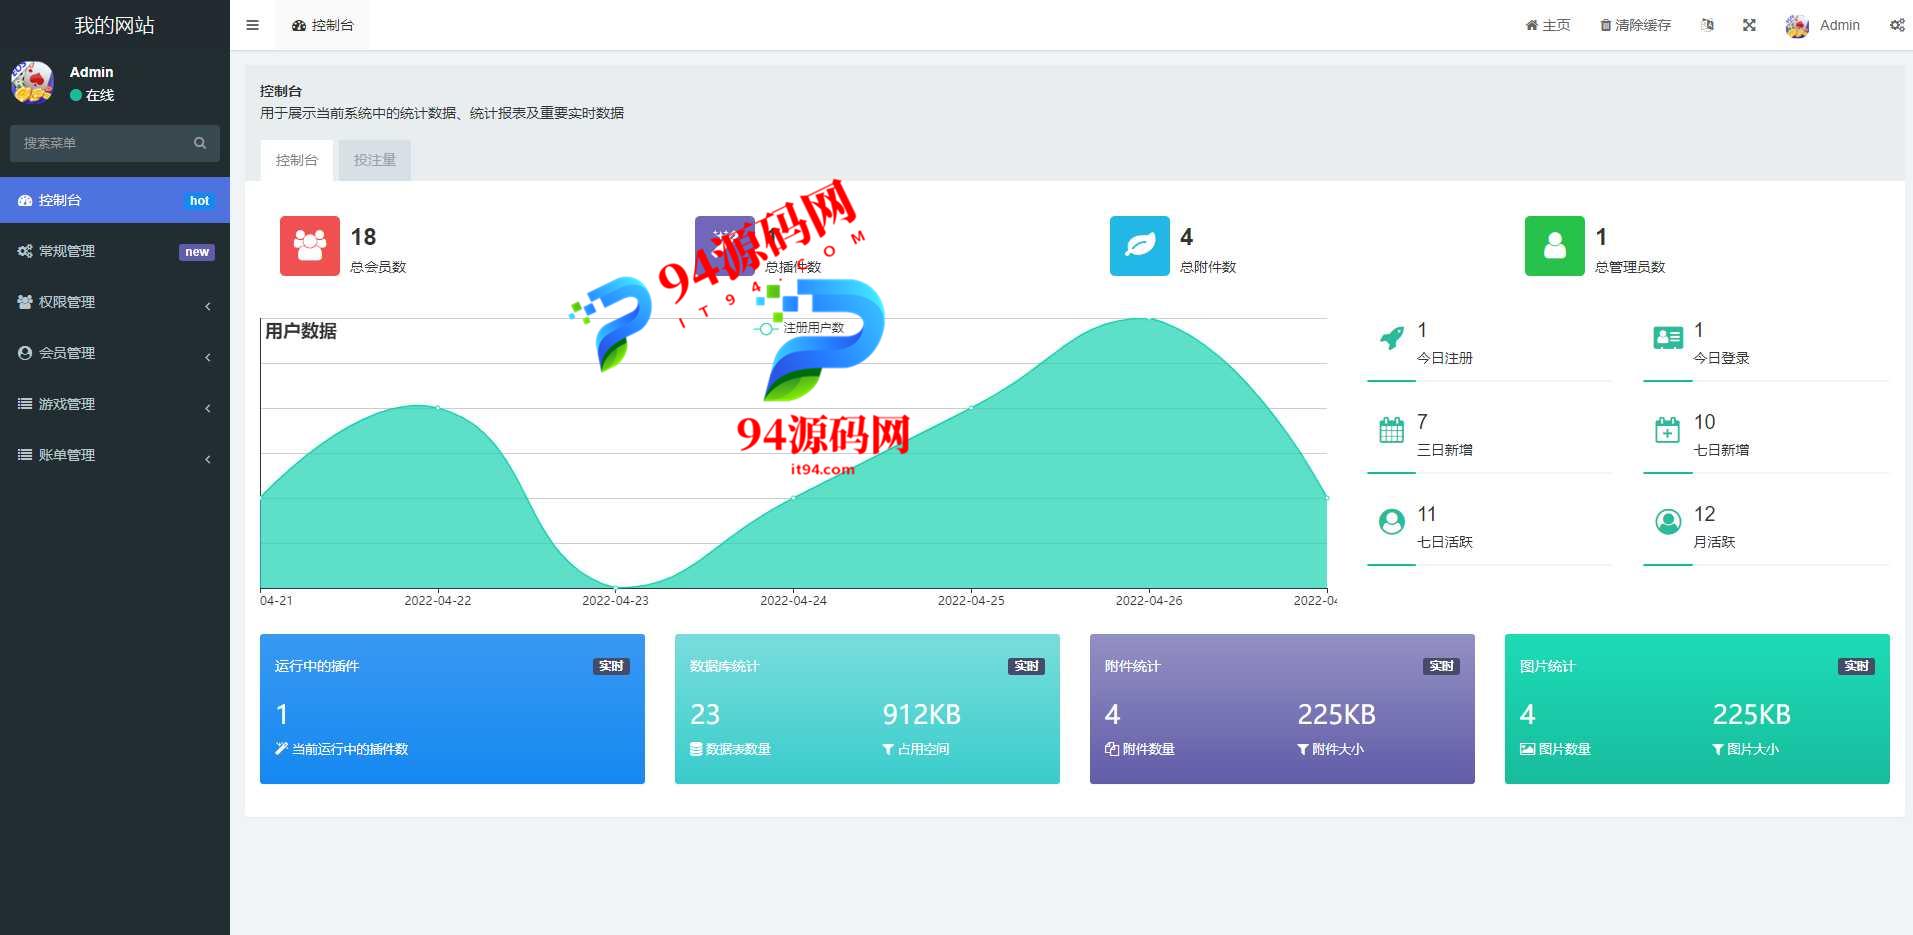Click 清除缓存 to clear cache
The width and height of the screenshot is (1913, 935).
[x=1636, y=25]
